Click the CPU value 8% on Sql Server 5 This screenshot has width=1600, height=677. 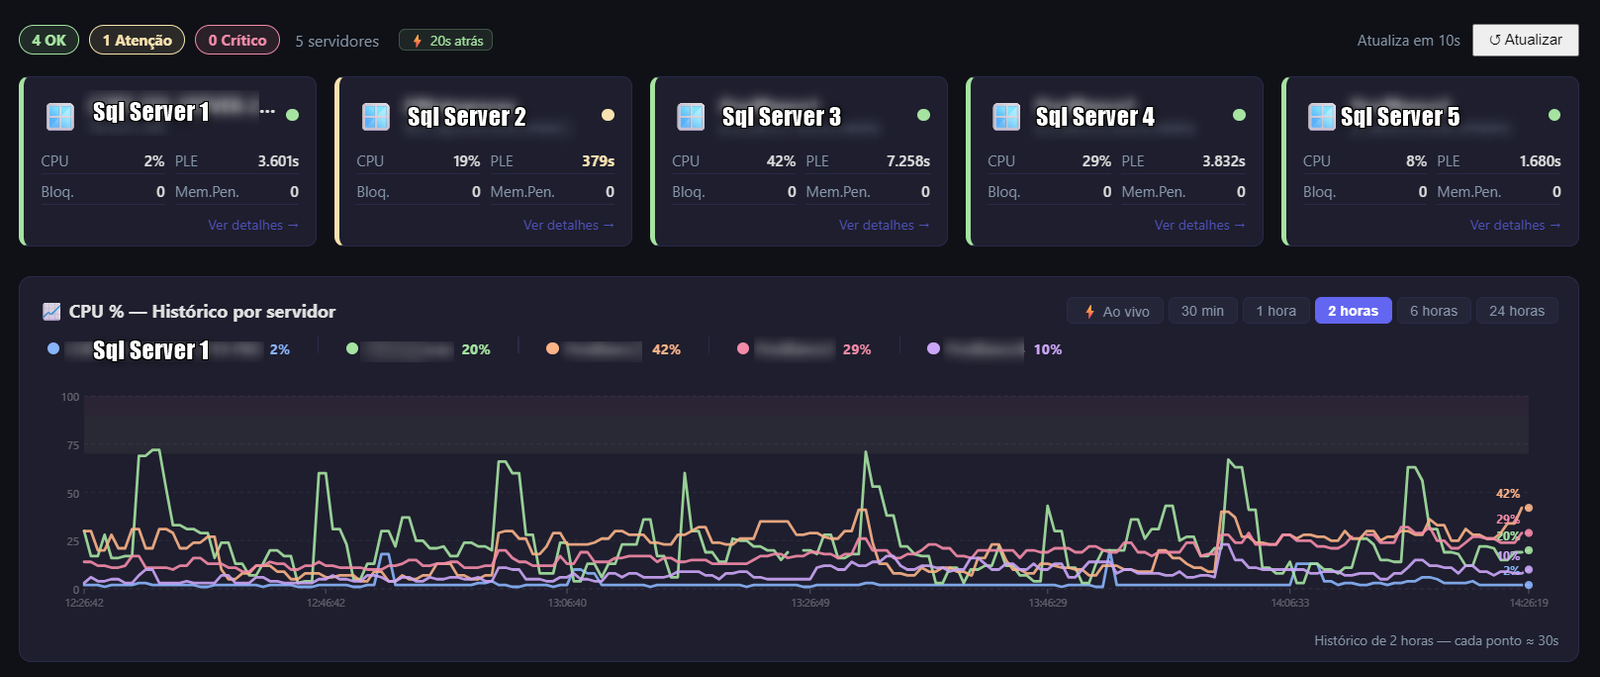pyautogui.click(x=1416, y=161)
